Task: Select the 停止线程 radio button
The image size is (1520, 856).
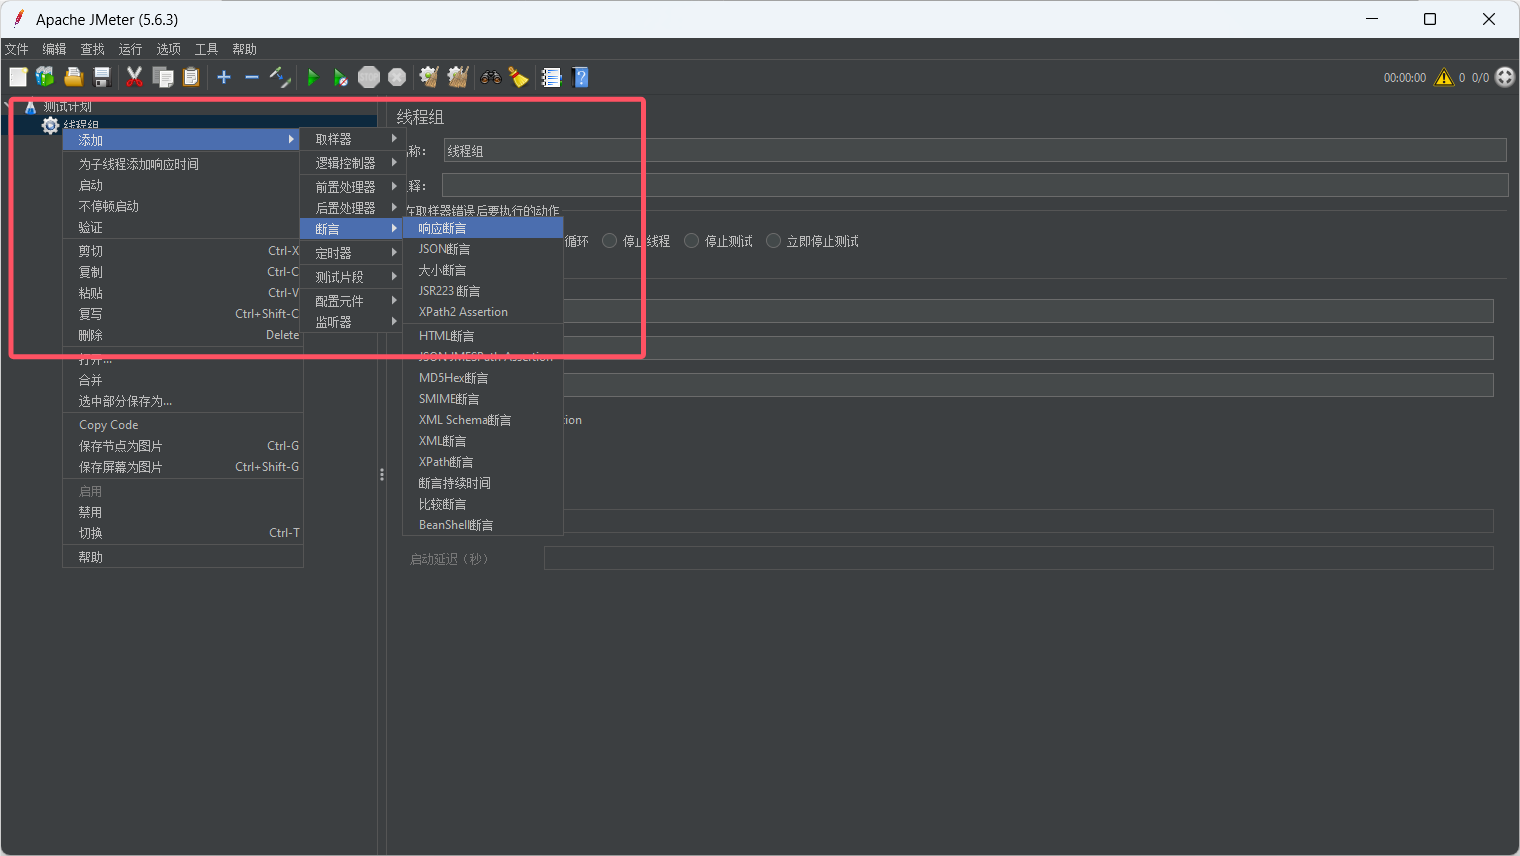Action: [610, 241]
